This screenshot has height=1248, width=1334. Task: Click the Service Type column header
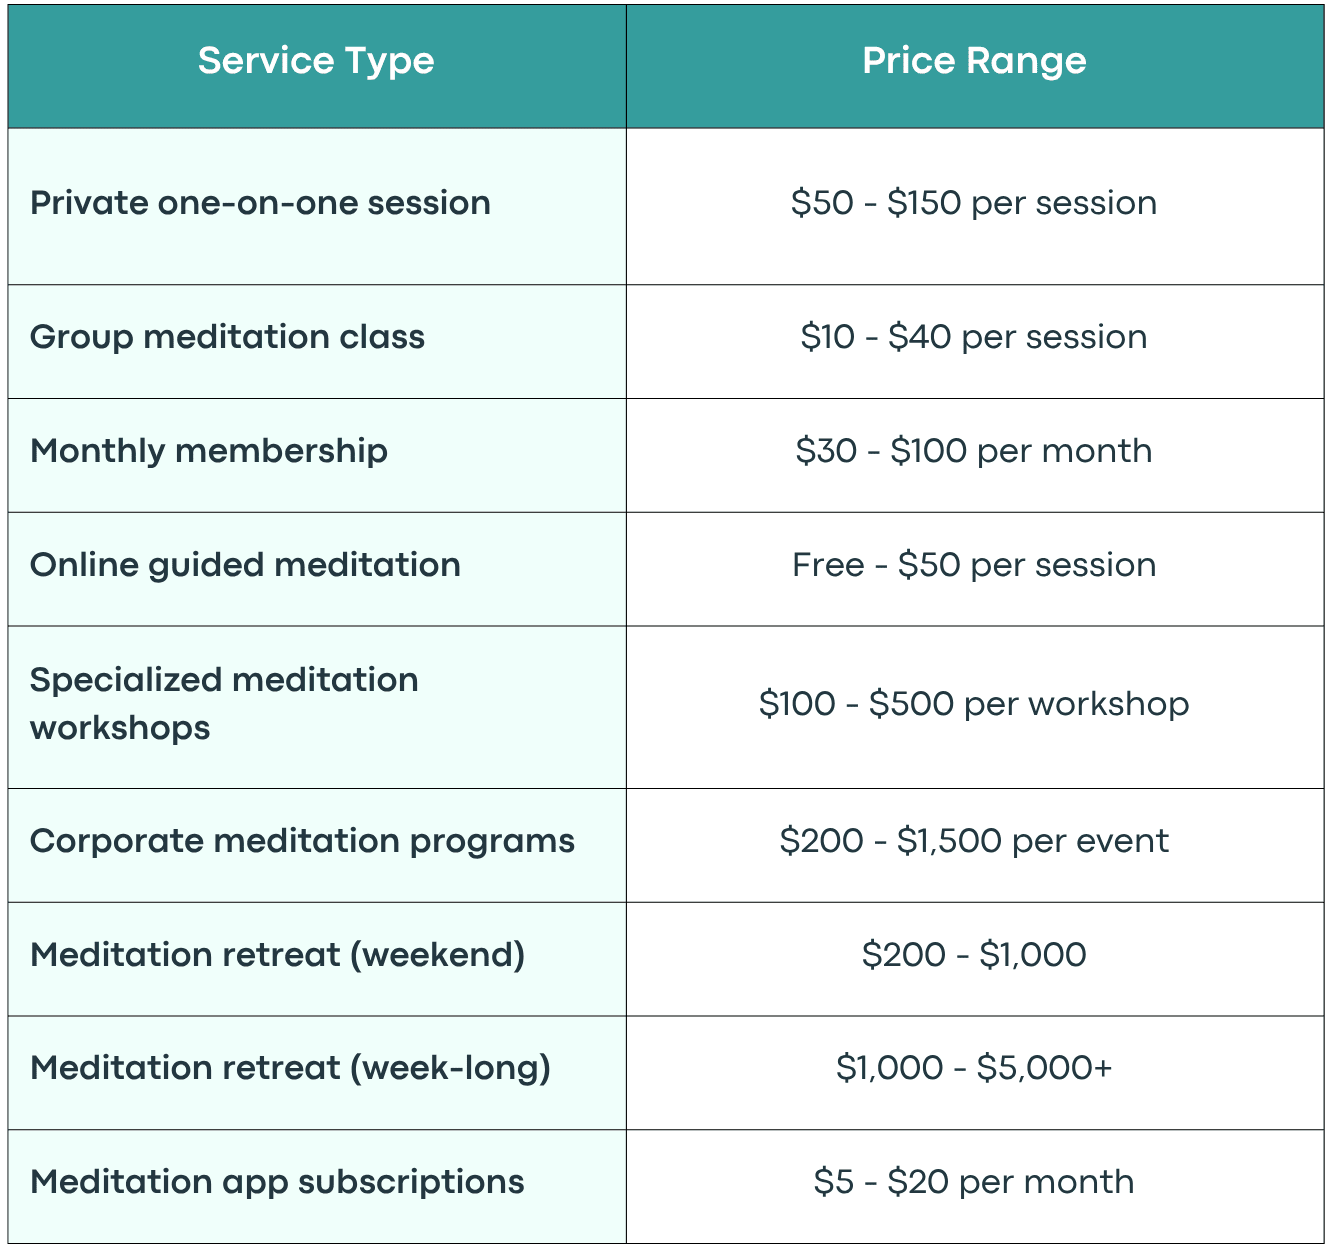[x=316, y=61]
